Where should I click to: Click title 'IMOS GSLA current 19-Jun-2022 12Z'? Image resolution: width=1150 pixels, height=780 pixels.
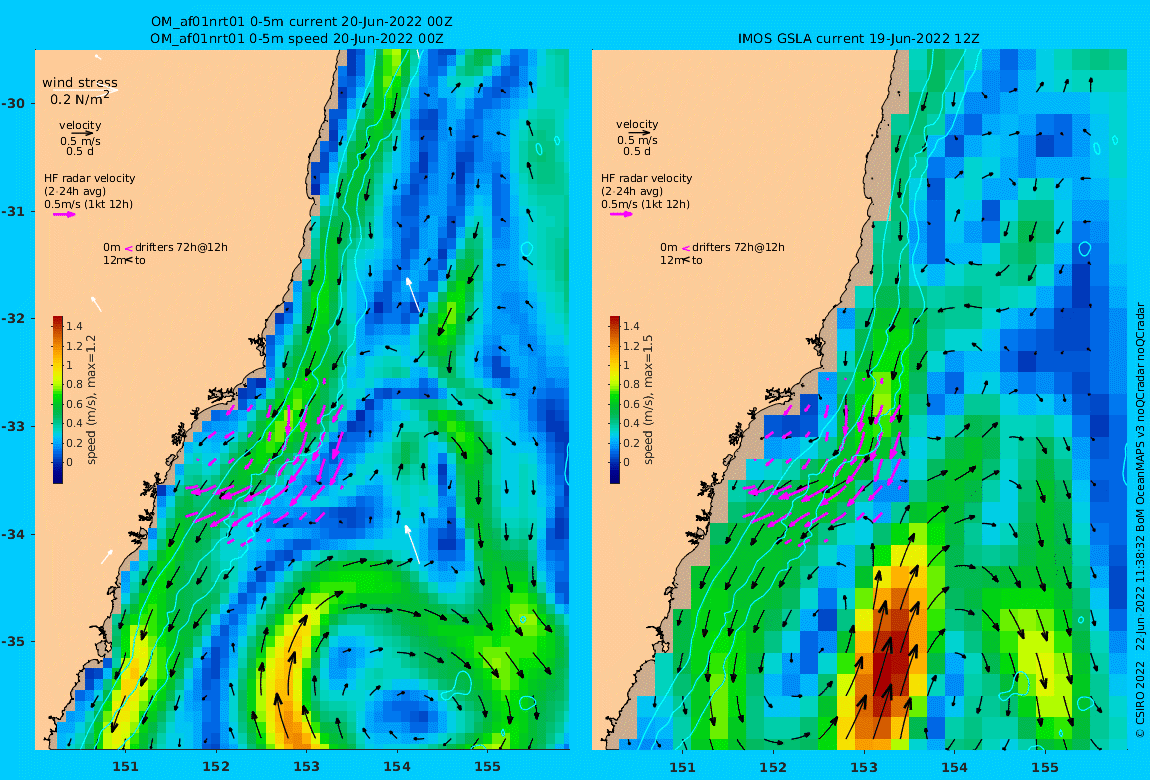(x=858, y=38)
